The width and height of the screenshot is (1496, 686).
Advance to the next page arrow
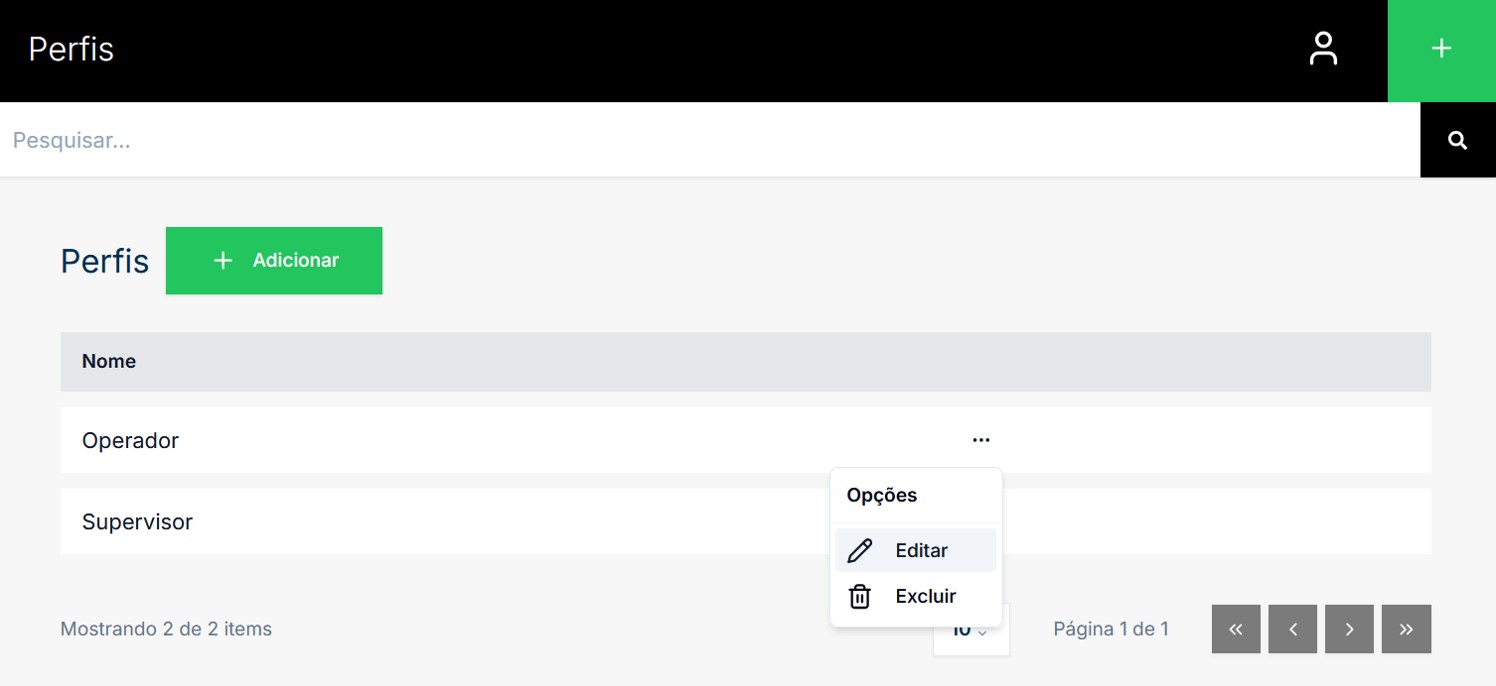[1349, 629]
